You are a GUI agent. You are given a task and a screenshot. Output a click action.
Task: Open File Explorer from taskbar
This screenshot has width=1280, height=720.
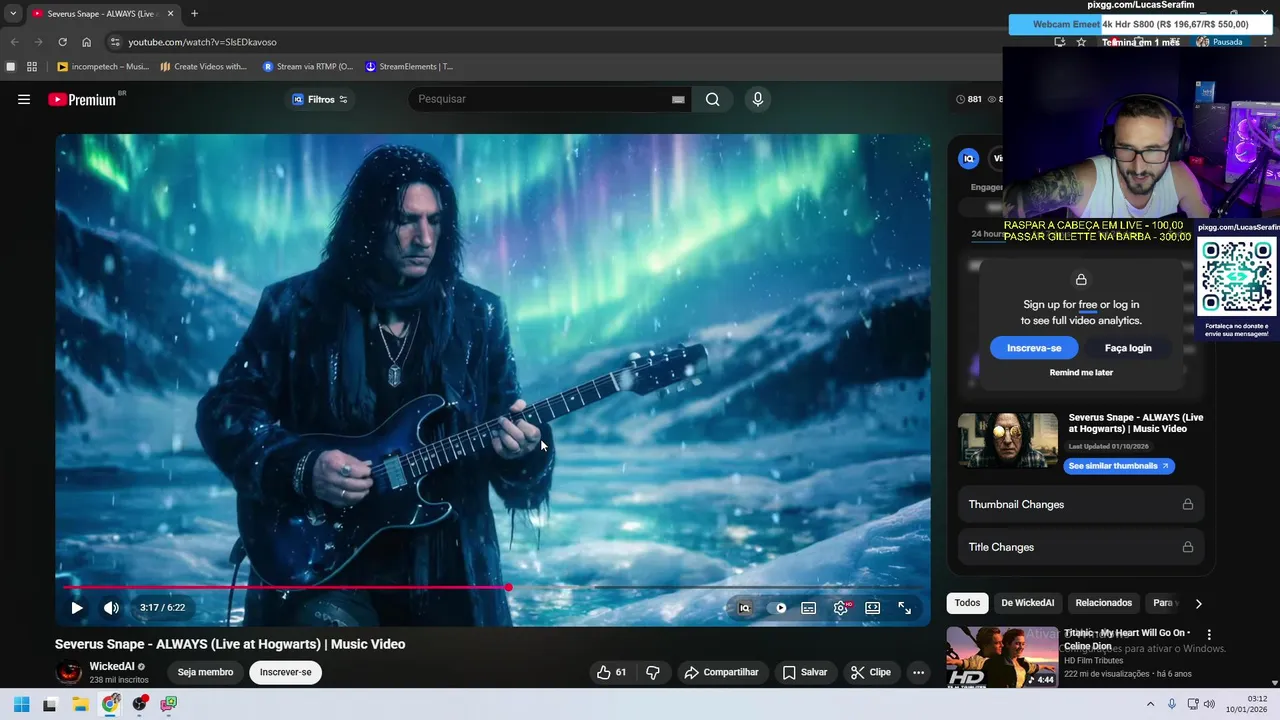pos(80,704)
